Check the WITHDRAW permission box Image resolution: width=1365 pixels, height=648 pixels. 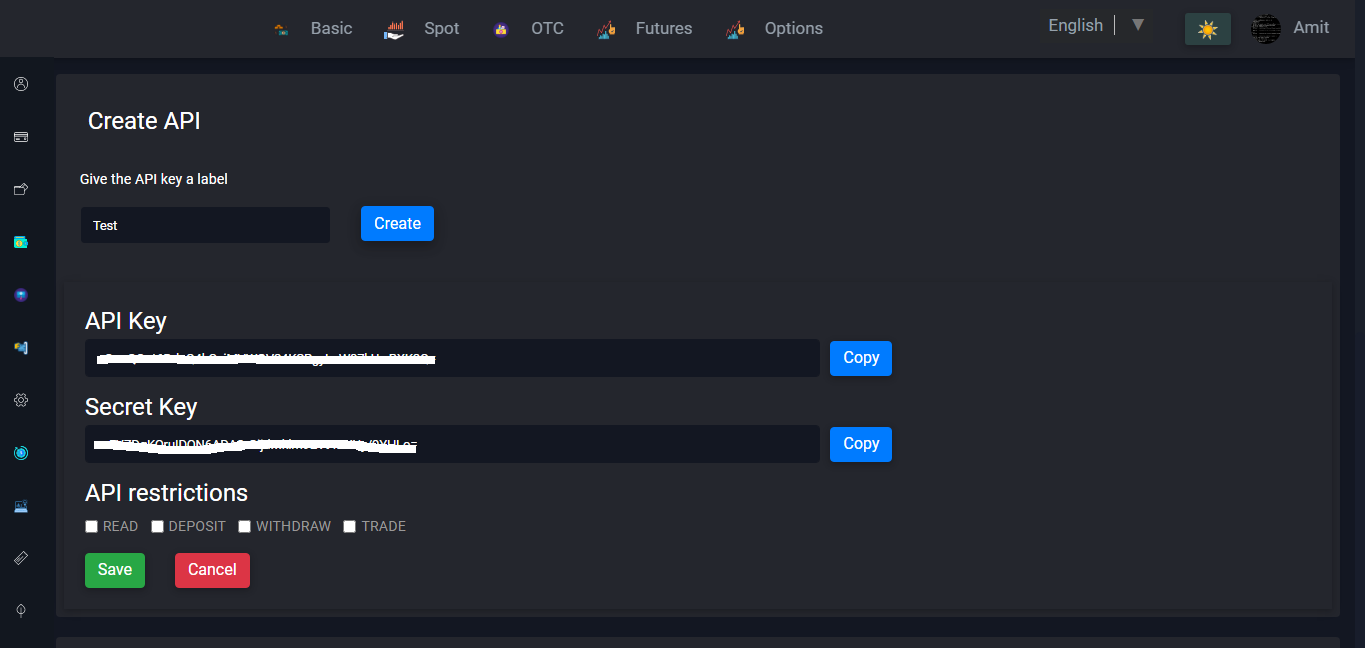(244, 525)
